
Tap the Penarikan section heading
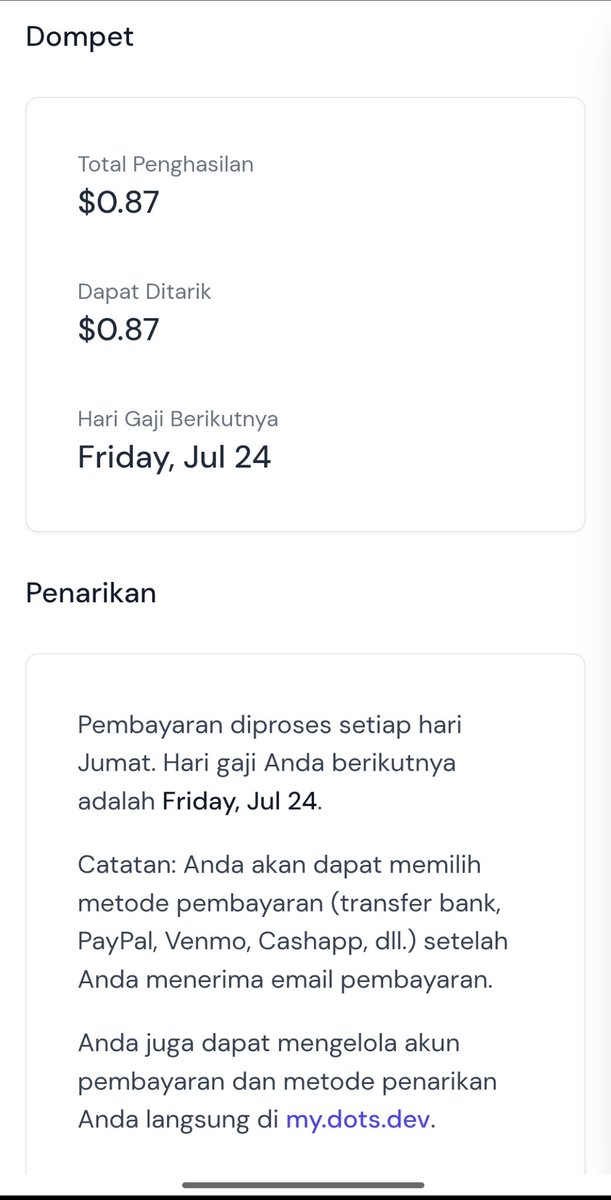(91, 593)
